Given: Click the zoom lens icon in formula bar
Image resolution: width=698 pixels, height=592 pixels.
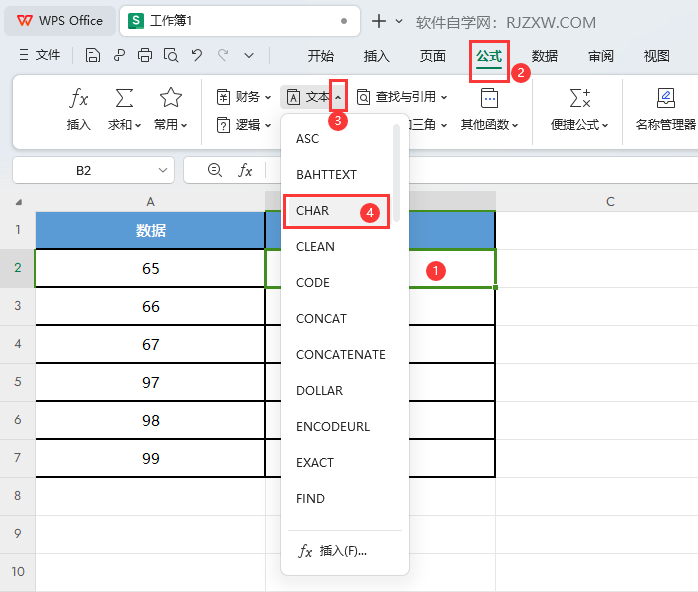Looking at the screenshot, I should [215, 170].
